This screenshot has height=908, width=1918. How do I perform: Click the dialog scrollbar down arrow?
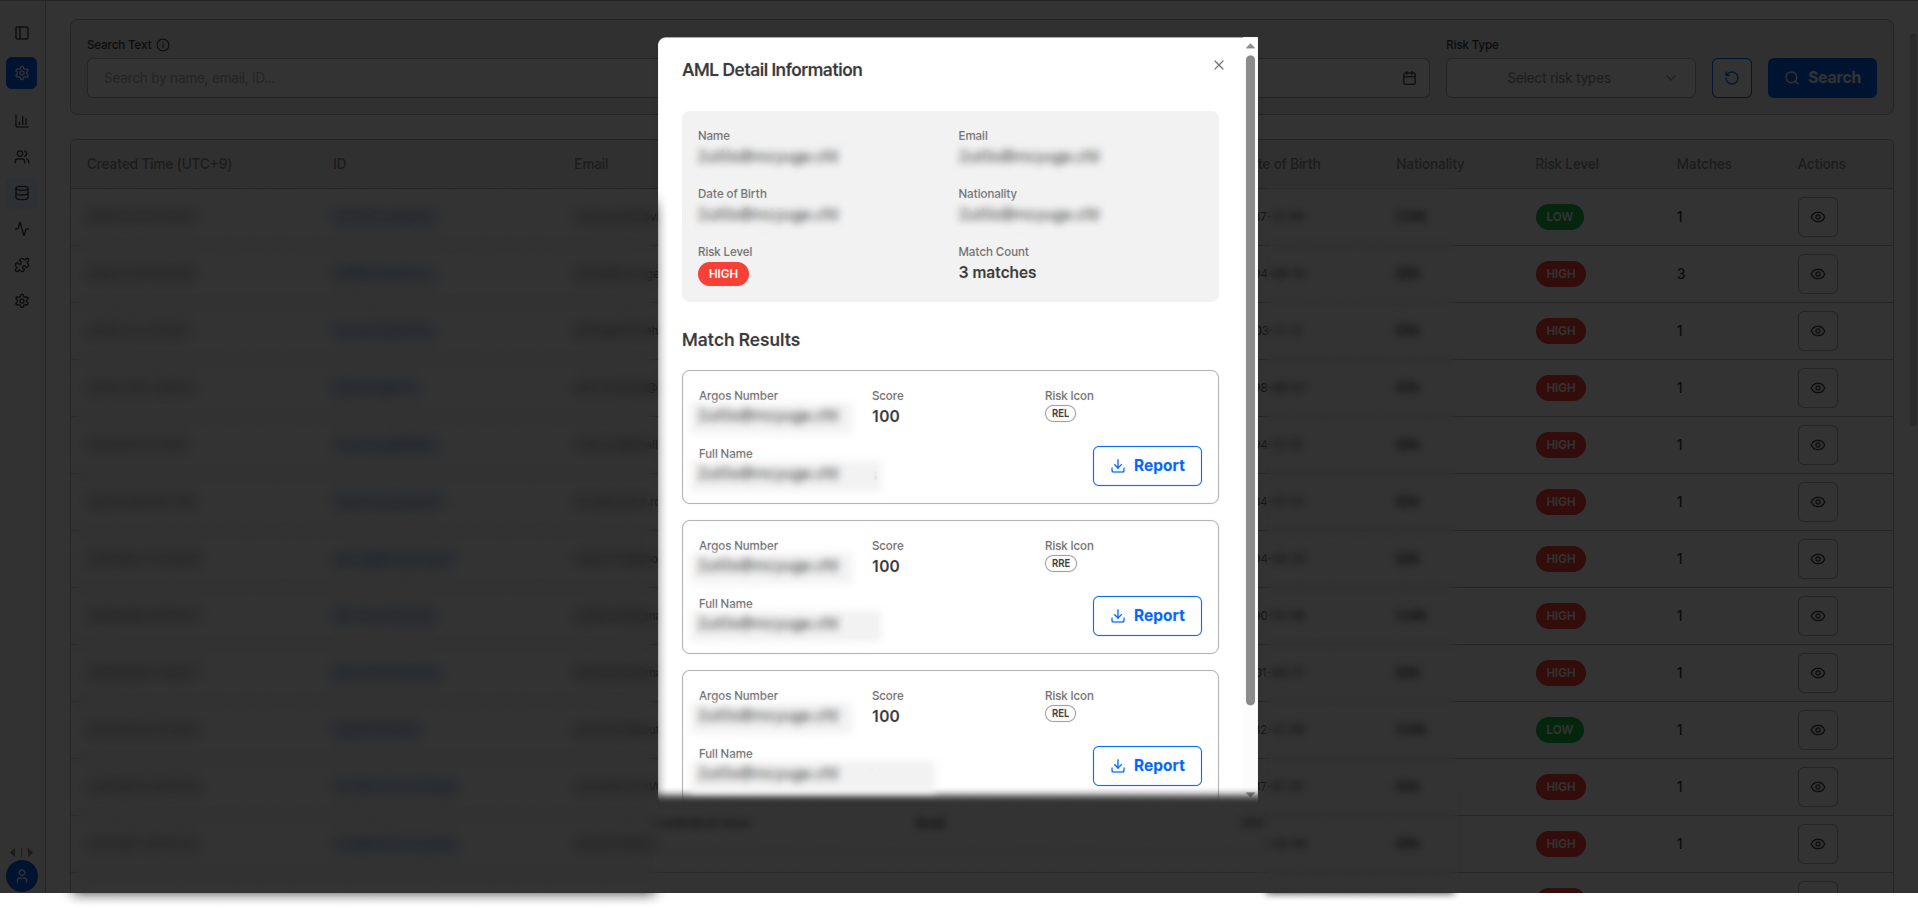pyautogui.click(x=1250, y=794)
